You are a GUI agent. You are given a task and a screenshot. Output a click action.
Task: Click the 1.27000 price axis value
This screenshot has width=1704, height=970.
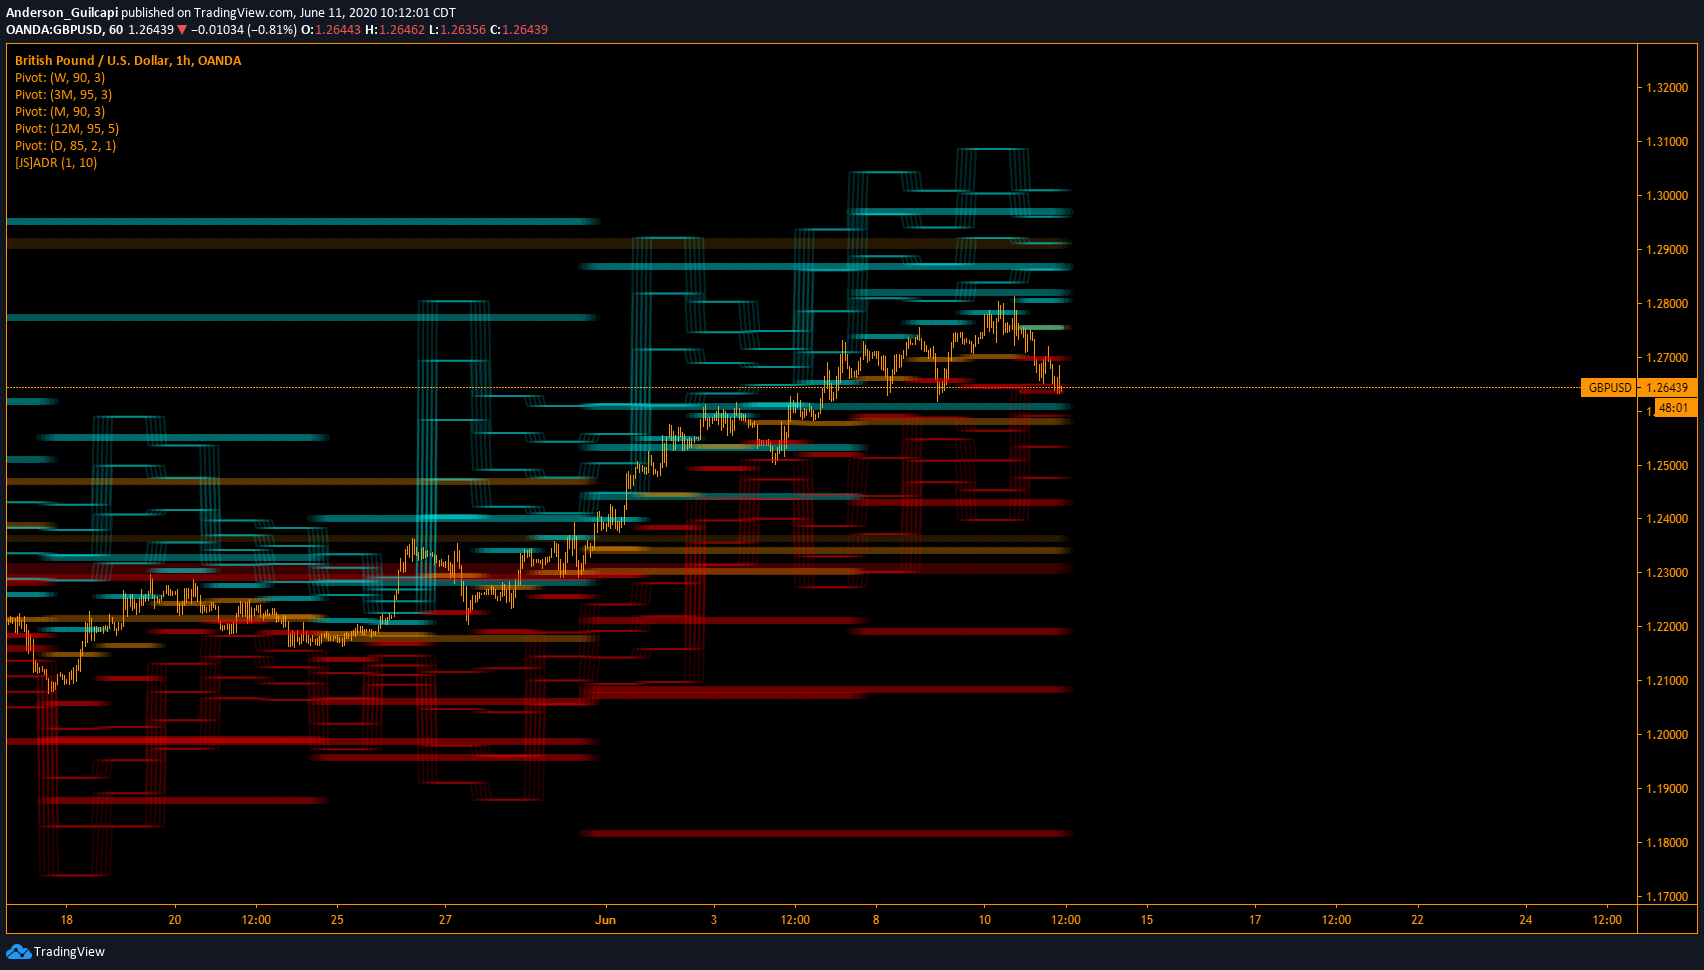[x=1667, y=358]
